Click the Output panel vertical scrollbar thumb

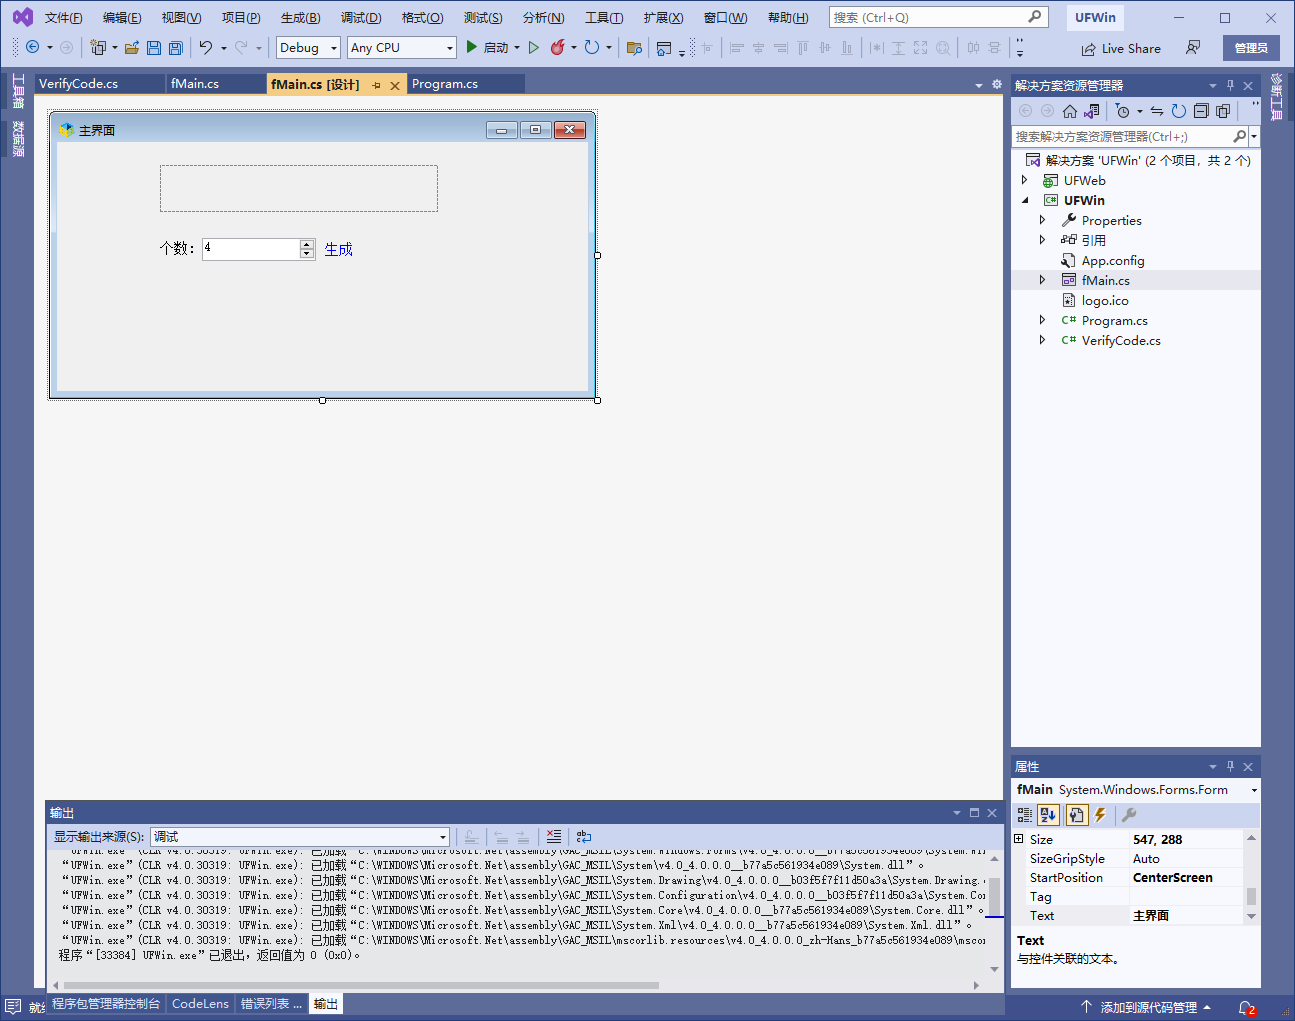(x=994, y=897)
